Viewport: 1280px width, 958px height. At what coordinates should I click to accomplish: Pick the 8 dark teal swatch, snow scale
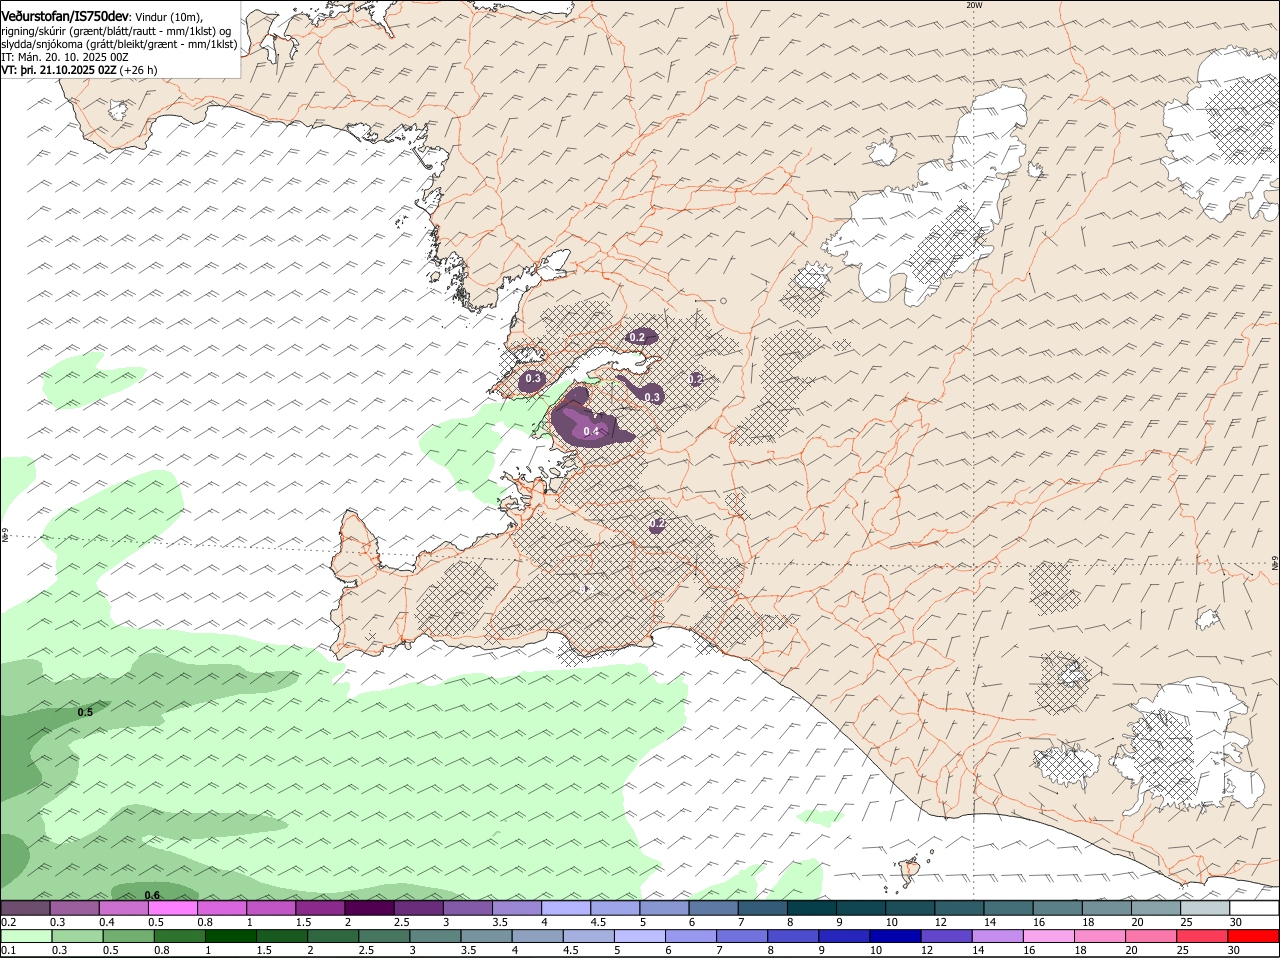812,908
